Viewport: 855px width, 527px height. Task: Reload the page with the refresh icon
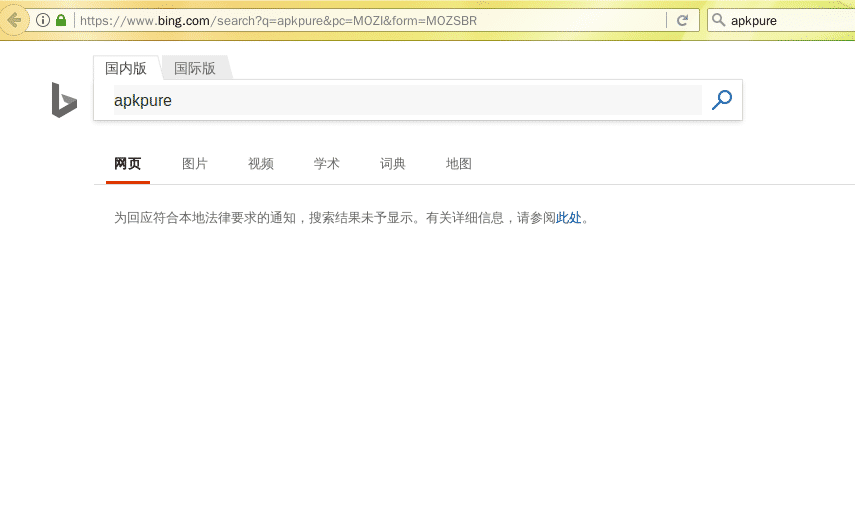tap(682, 21)
